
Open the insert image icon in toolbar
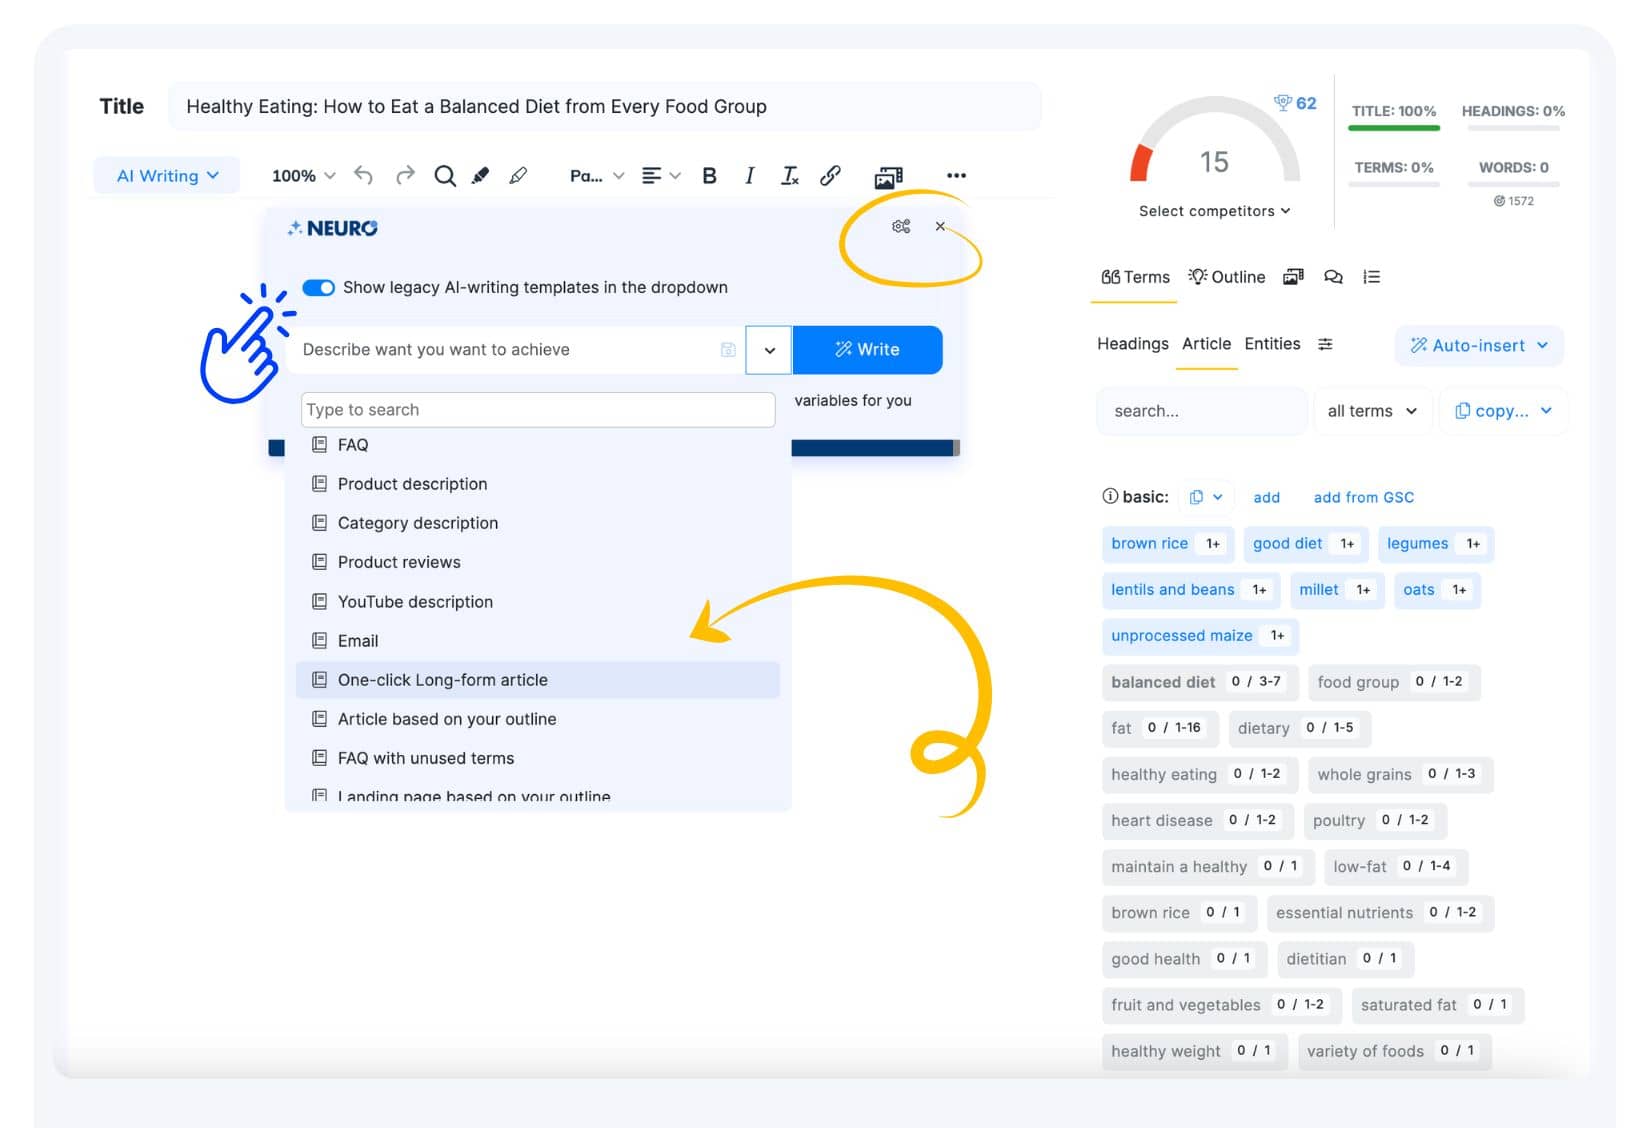point(888,177)
